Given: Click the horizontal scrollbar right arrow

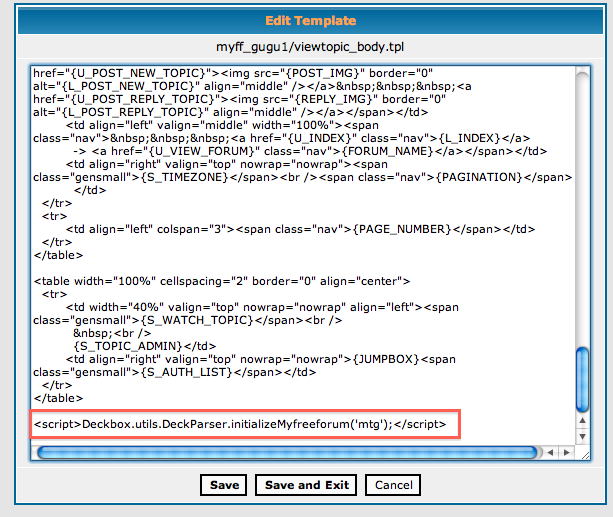Looking at the screenshot, I should pyautogui.click(x=566, y=452).
